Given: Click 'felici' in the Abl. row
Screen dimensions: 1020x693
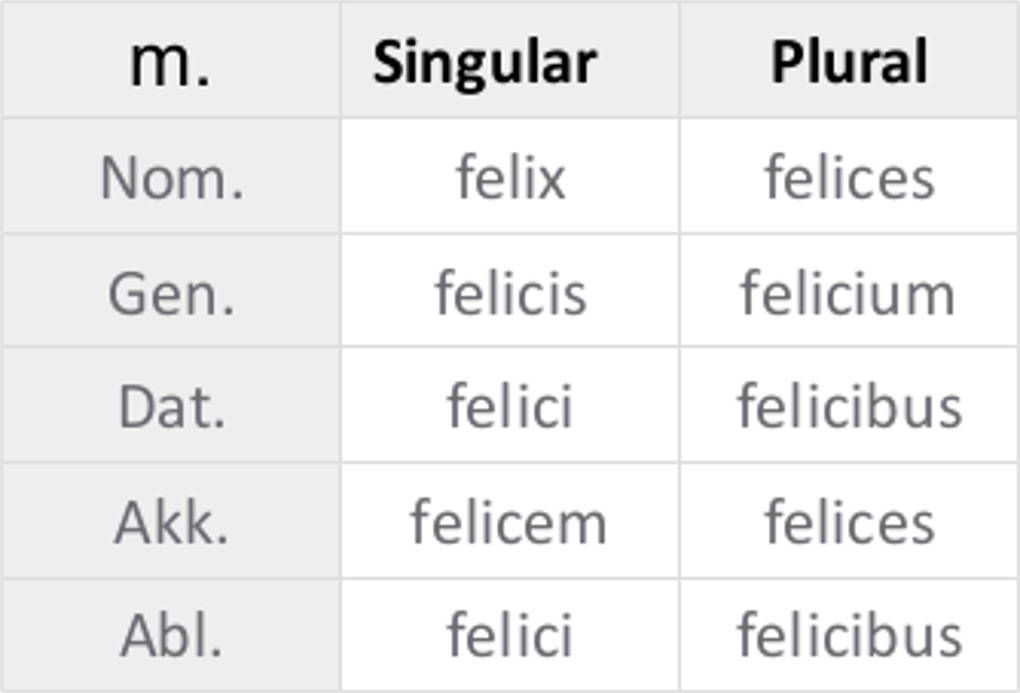Looking at the screenshot, I should tap(510, 635).
